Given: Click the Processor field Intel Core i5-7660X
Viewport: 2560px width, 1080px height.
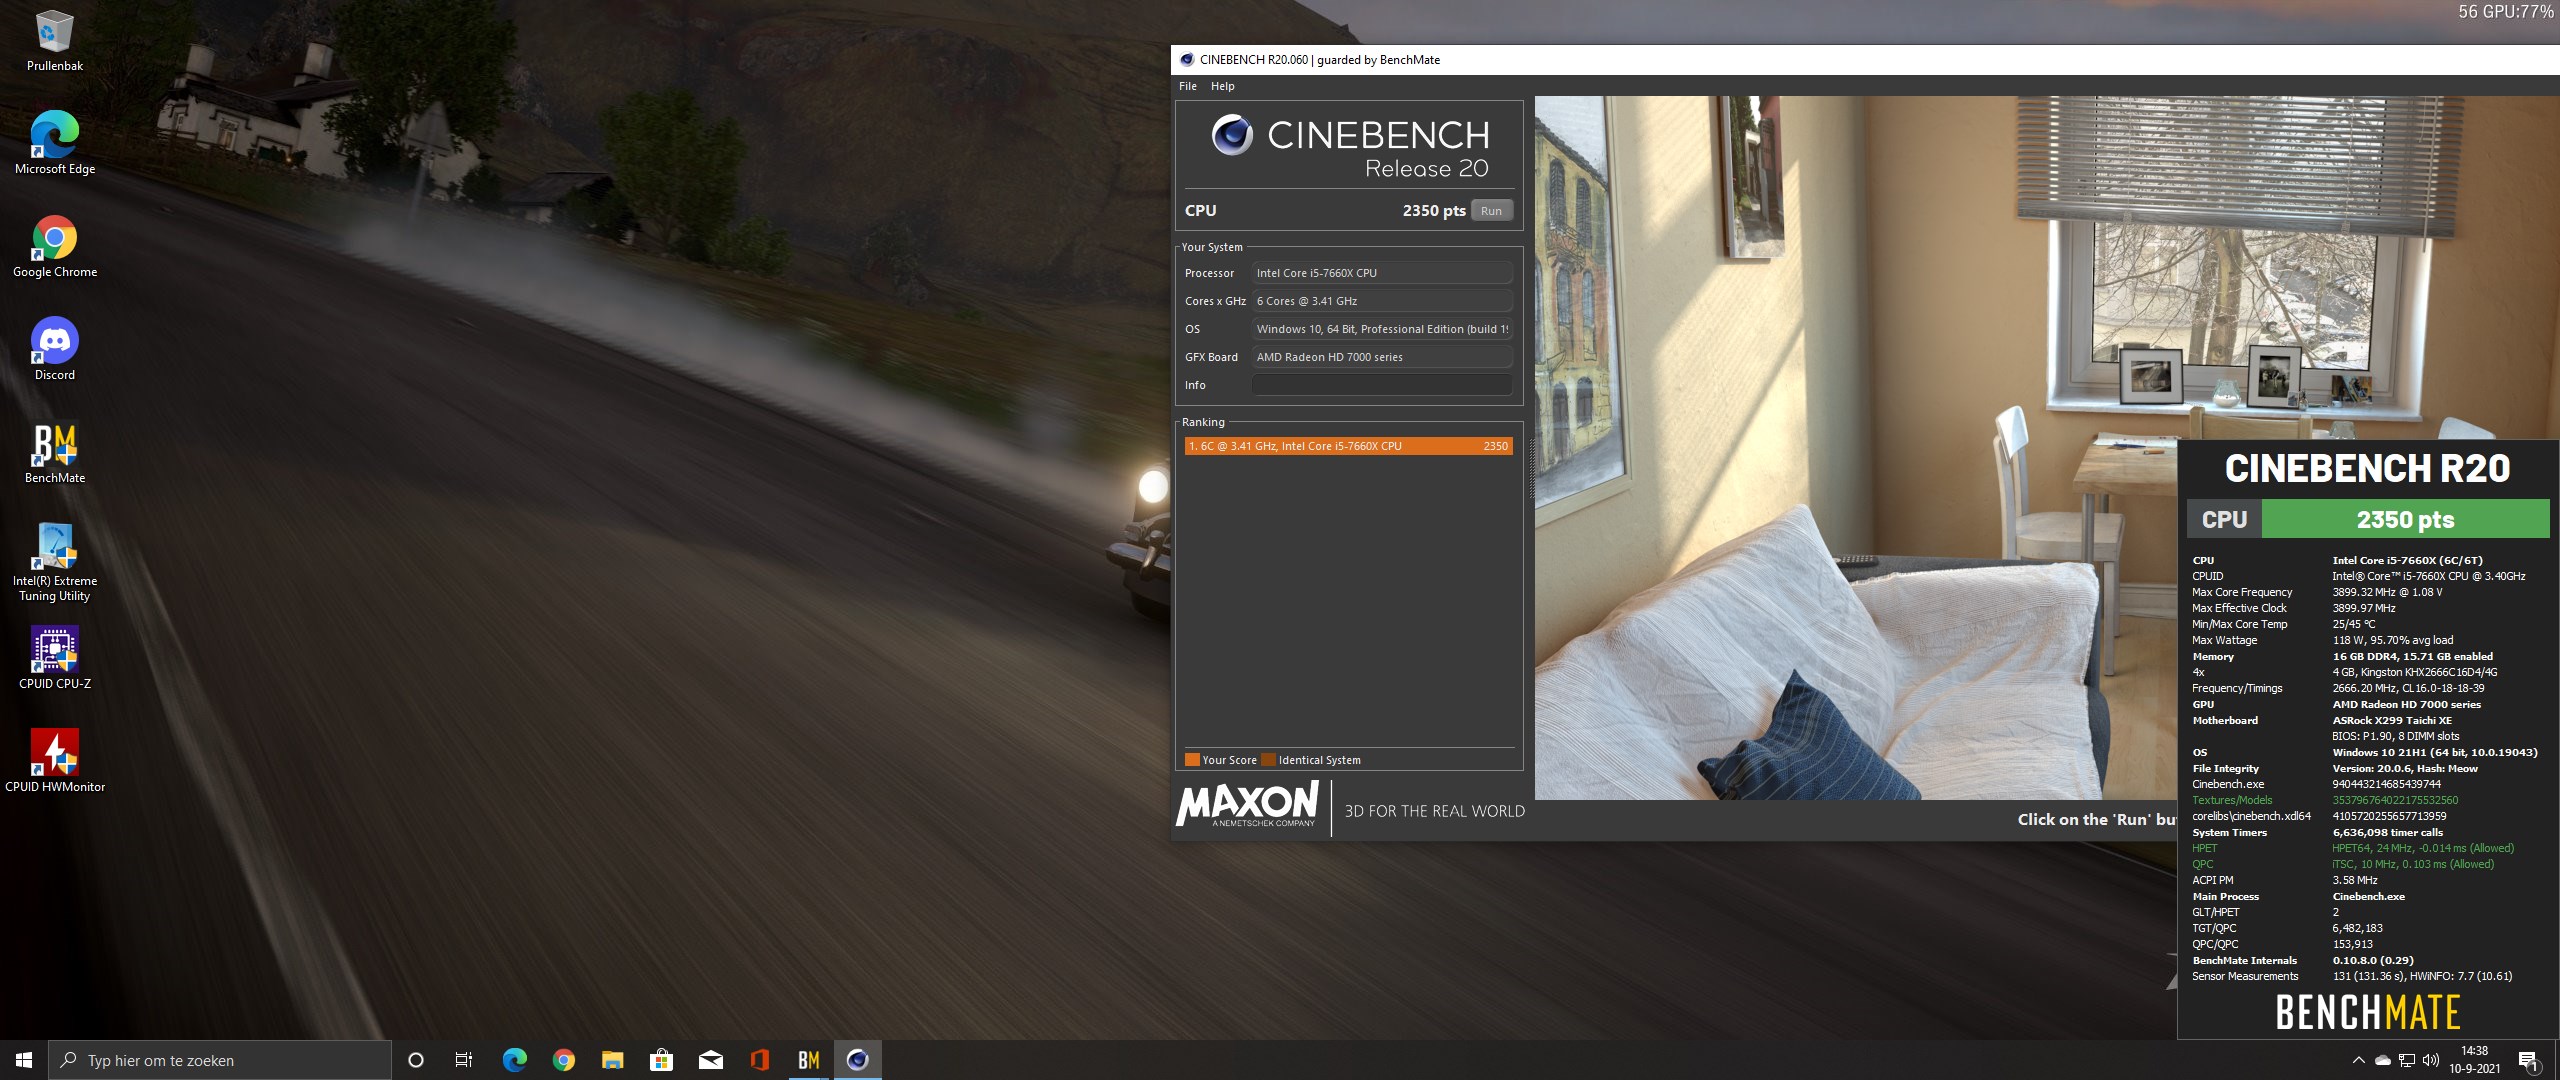Looking at the screenshot, I should pyautogui.click(x=1382, y=273).
